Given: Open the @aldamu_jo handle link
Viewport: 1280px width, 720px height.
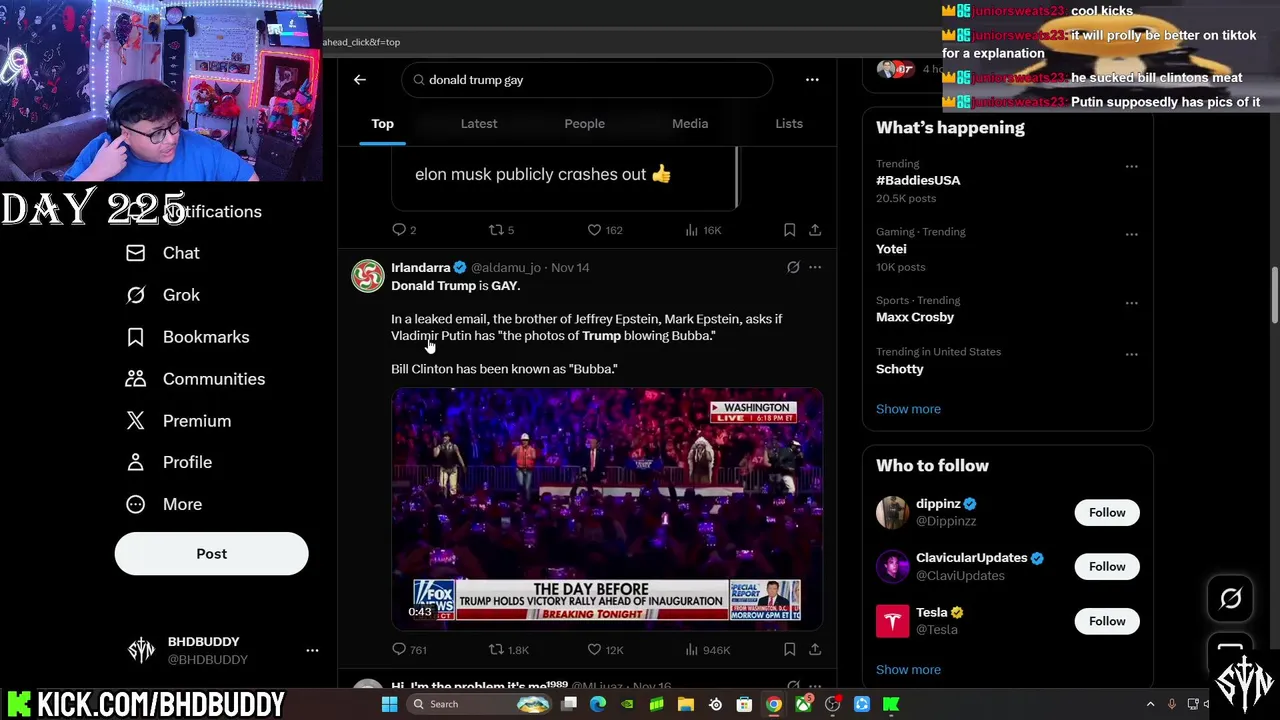Looking at the screenshot, I should (506, 268).
